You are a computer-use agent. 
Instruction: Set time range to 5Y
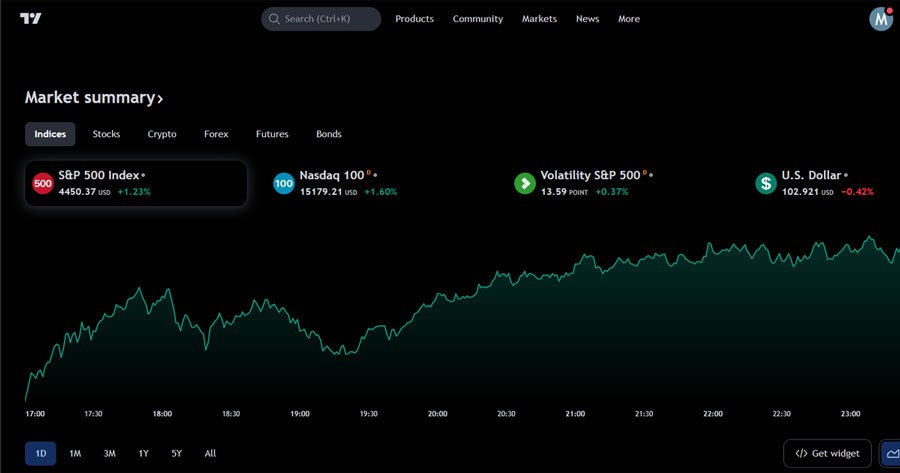(x=176, y=453)
